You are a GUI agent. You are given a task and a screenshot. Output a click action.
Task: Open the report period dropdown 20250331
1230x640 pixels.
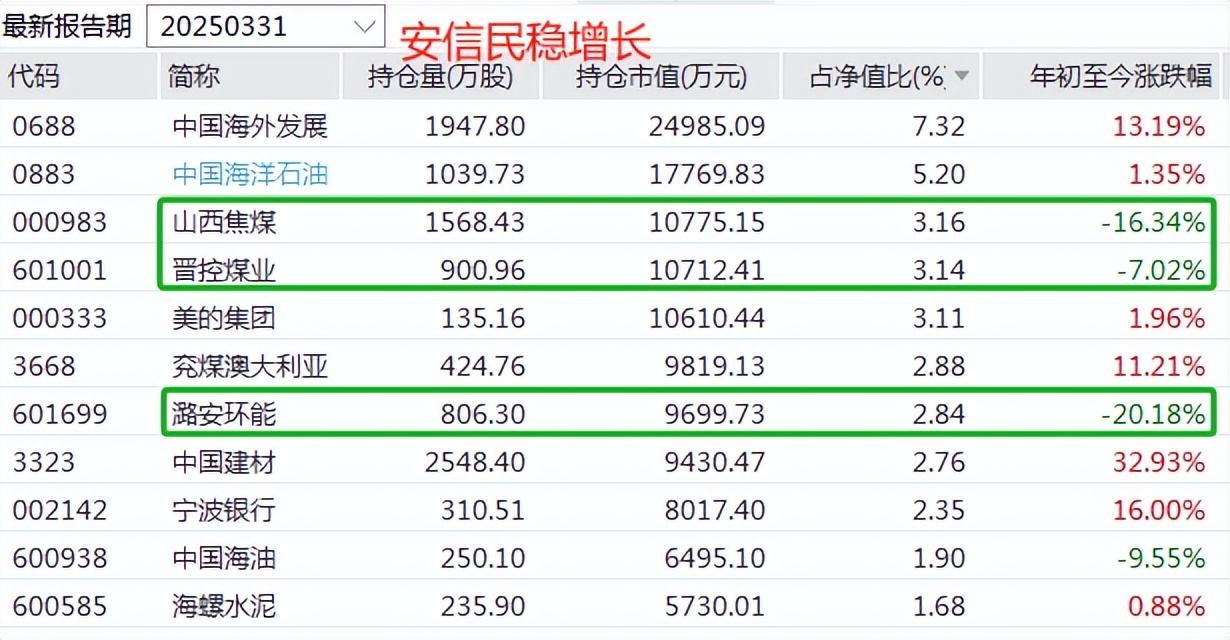tap(265, 26)
